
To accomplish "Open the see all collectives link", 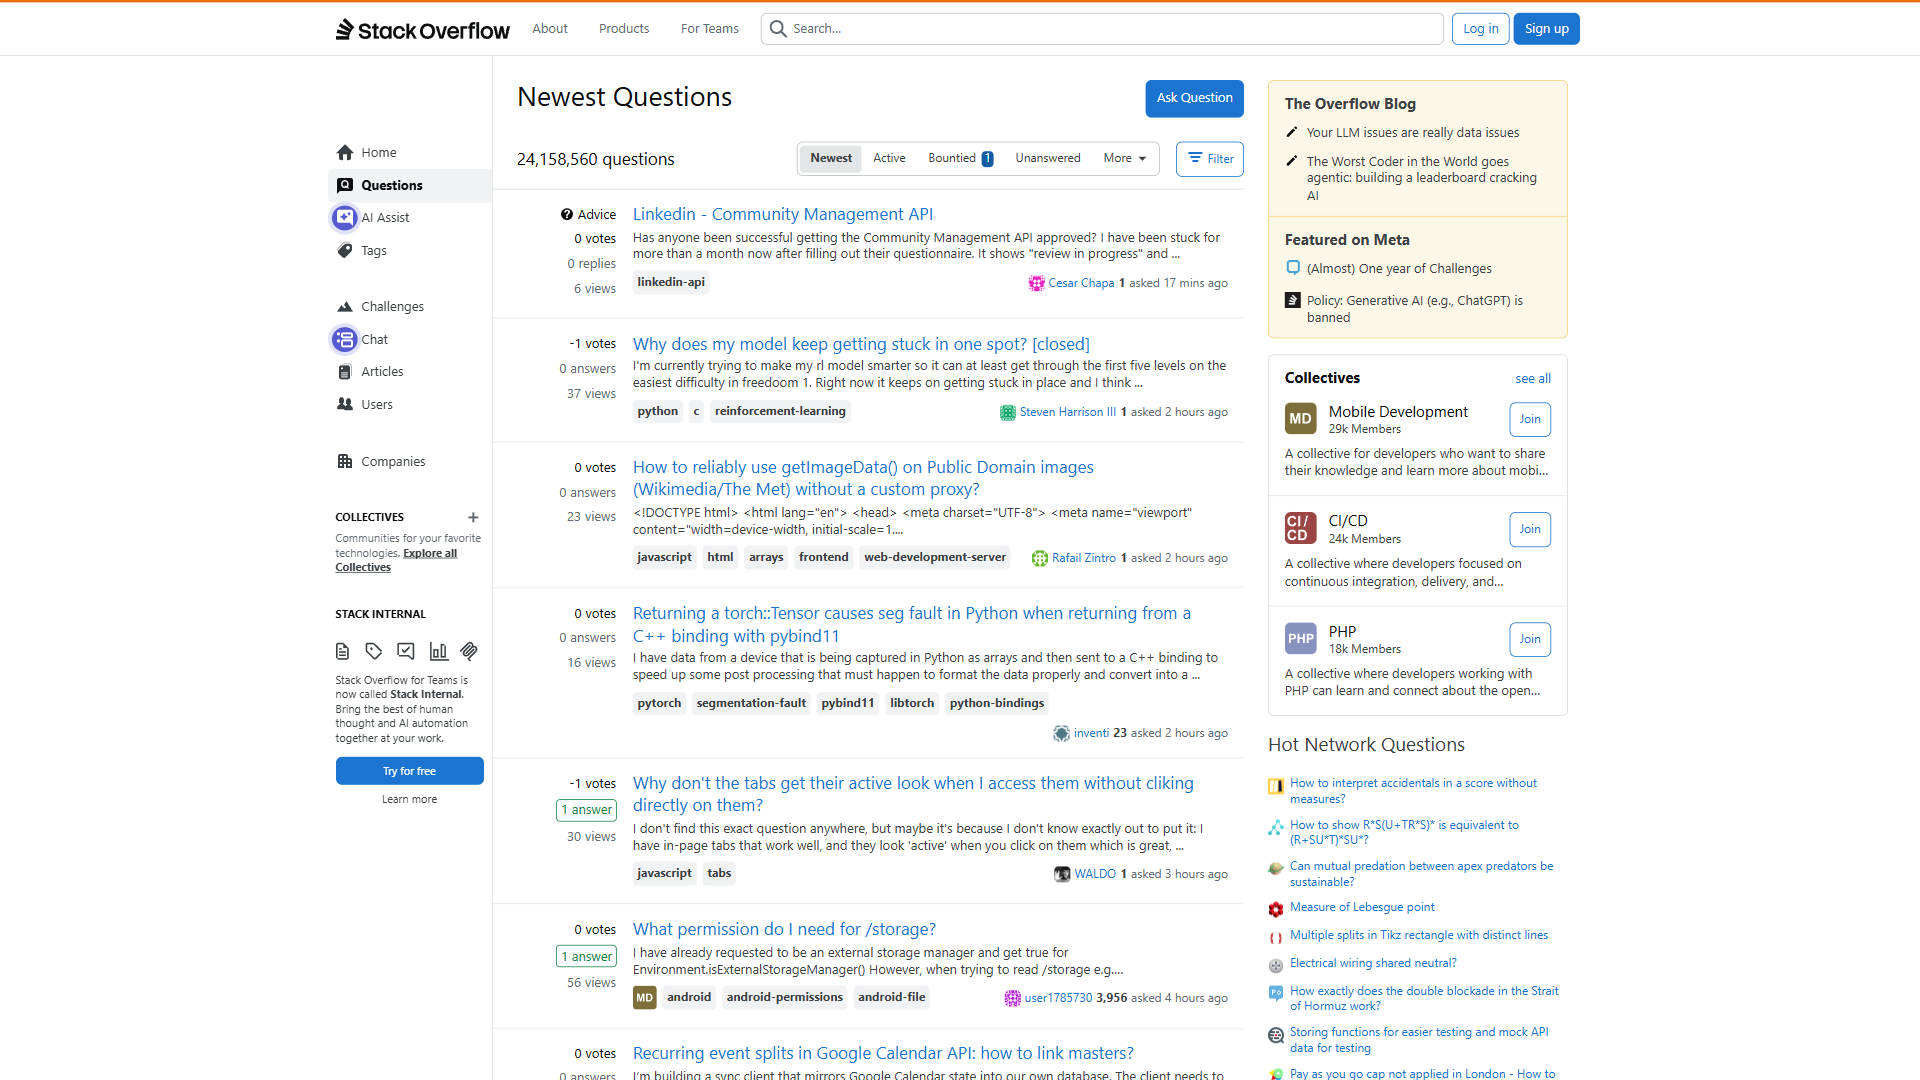I will pyautogui.click(x=1533, y=379).
